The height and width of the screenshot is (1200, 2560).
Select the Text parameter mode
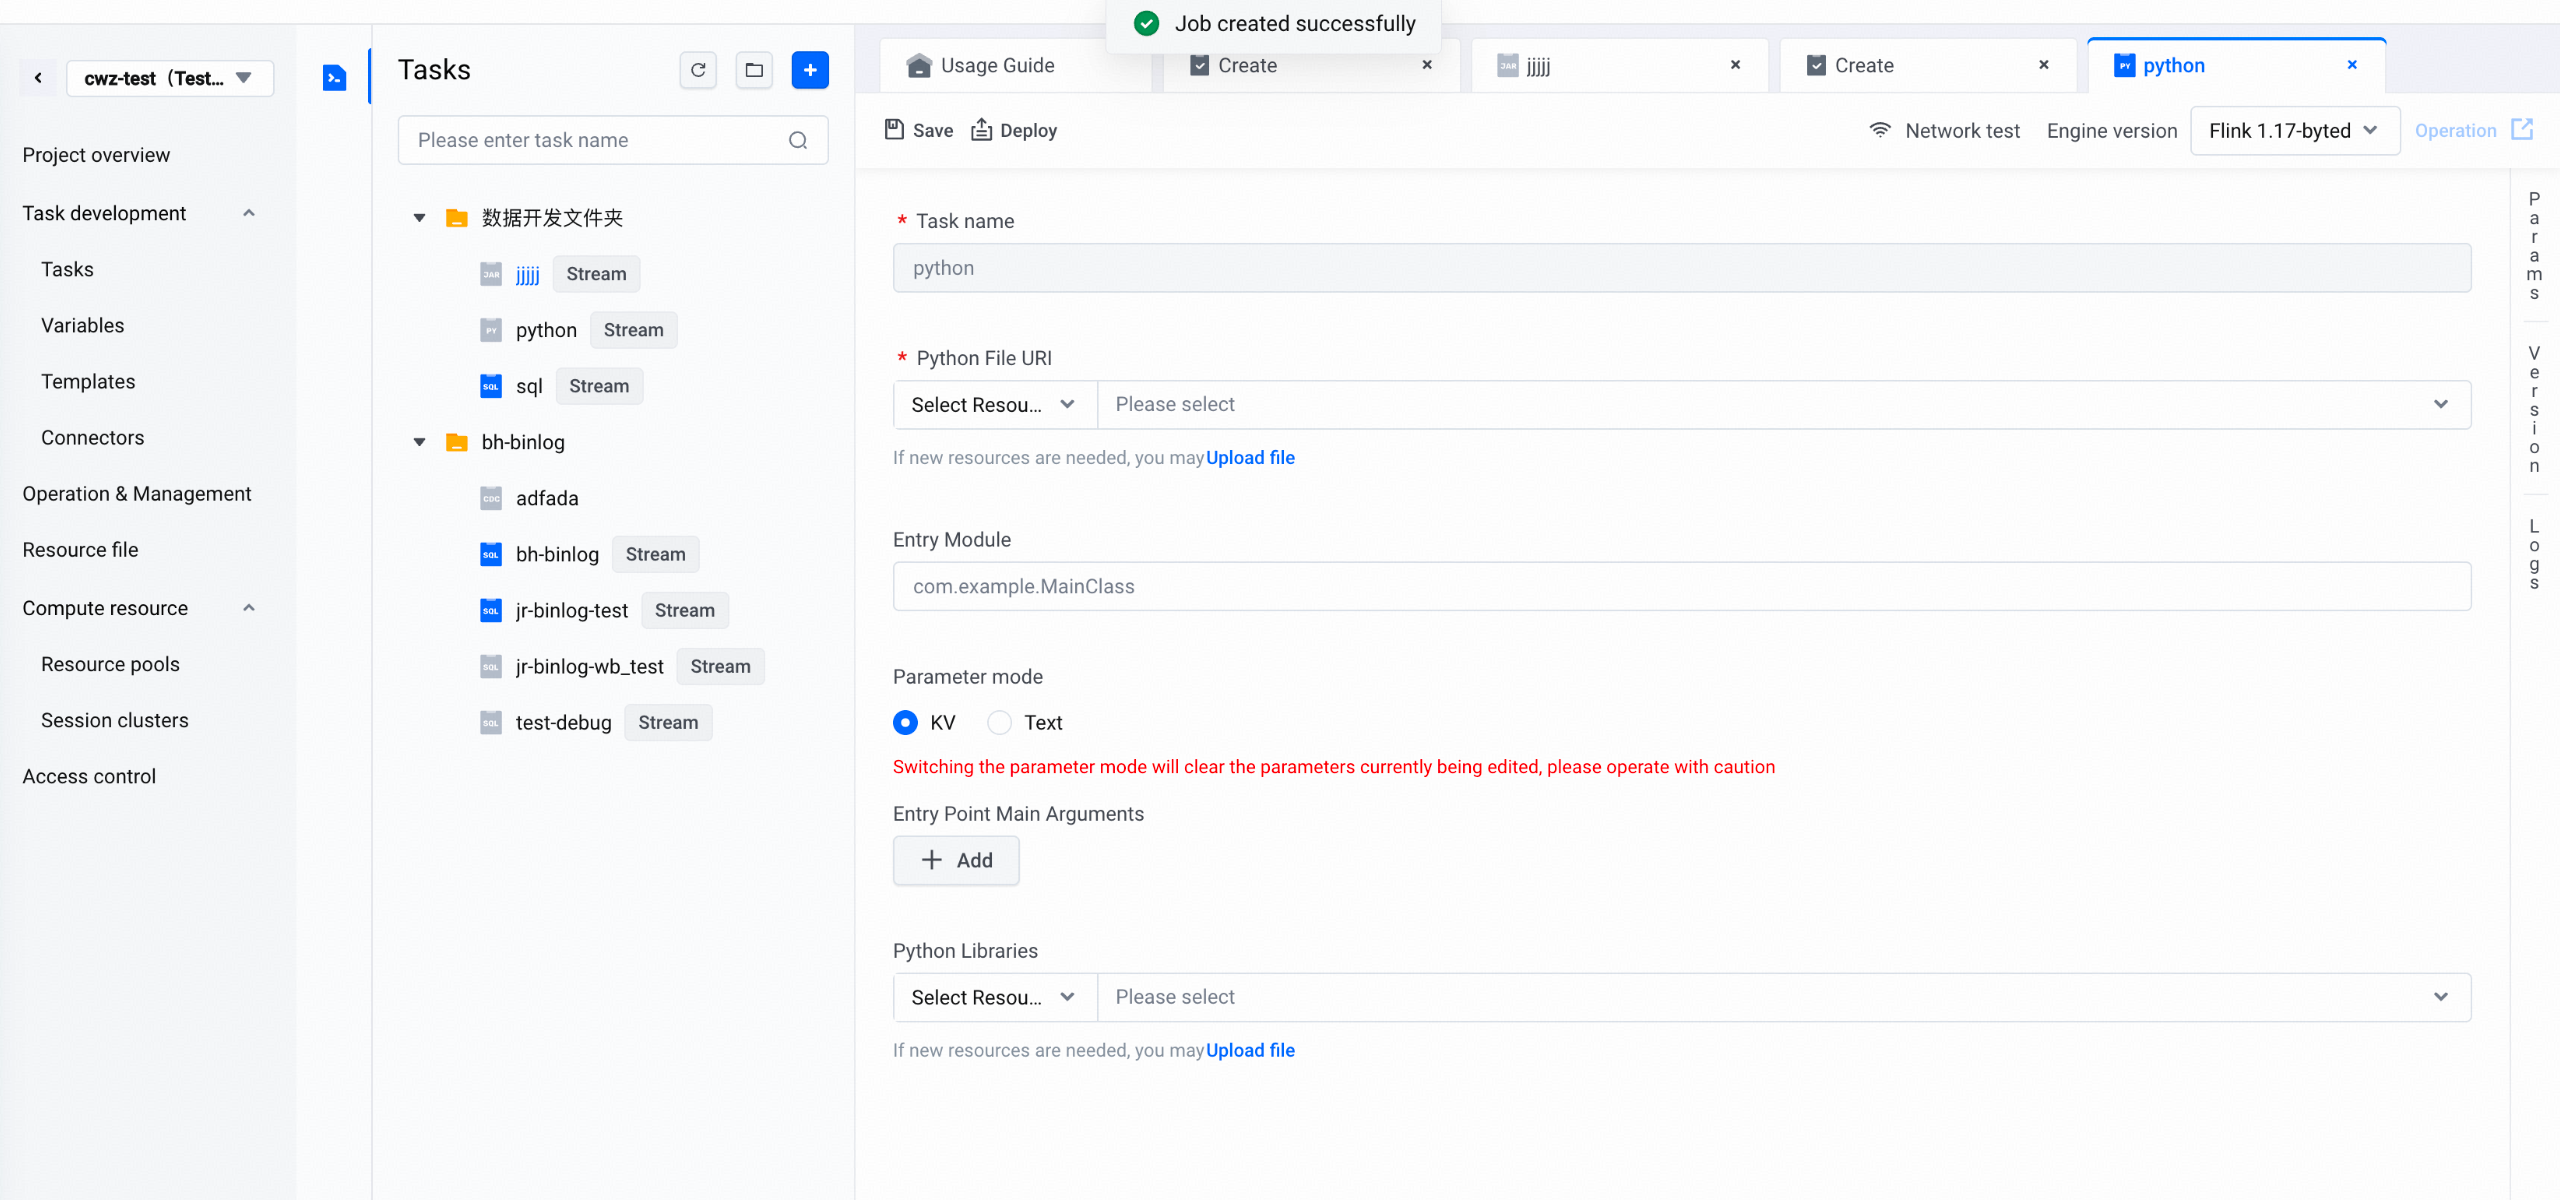point(999,722)
